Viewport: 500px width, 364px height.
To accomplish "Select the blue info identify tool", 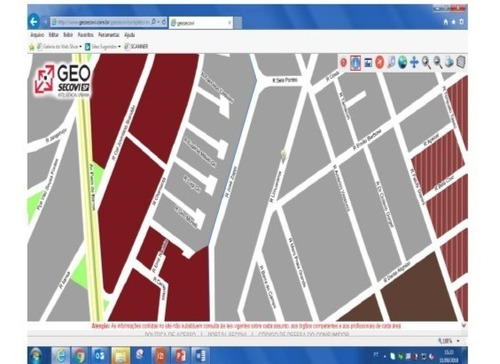I will 355,62.
